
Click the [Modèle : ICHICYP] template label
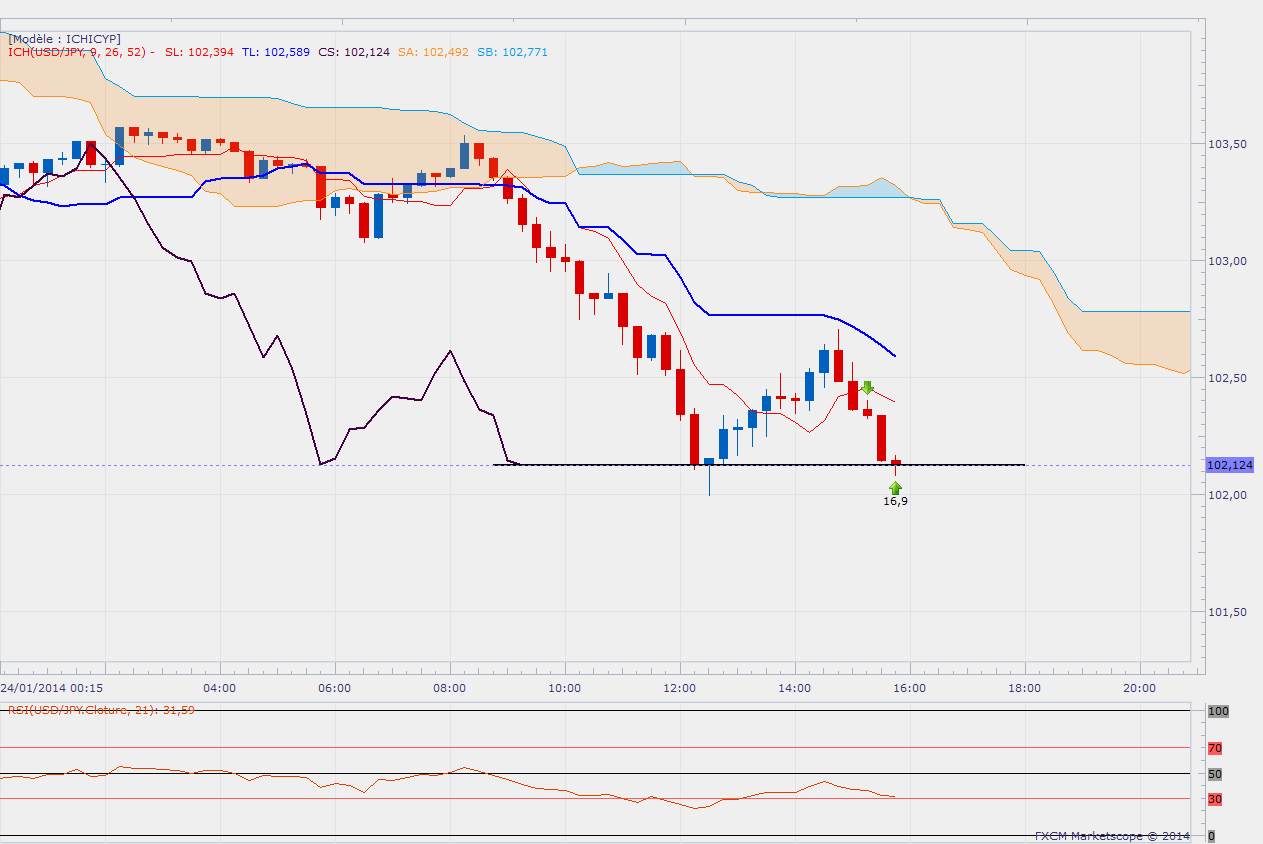pyautogui.click(x=63, y=38)
